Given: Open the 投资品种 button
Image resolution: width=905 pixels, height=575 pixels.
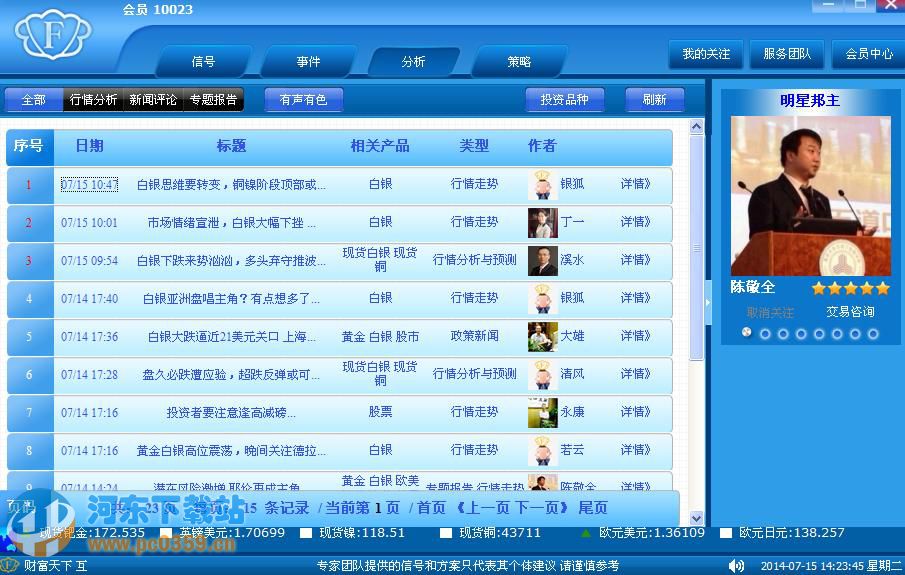Looking at the screenshot, I should point(564,100).
